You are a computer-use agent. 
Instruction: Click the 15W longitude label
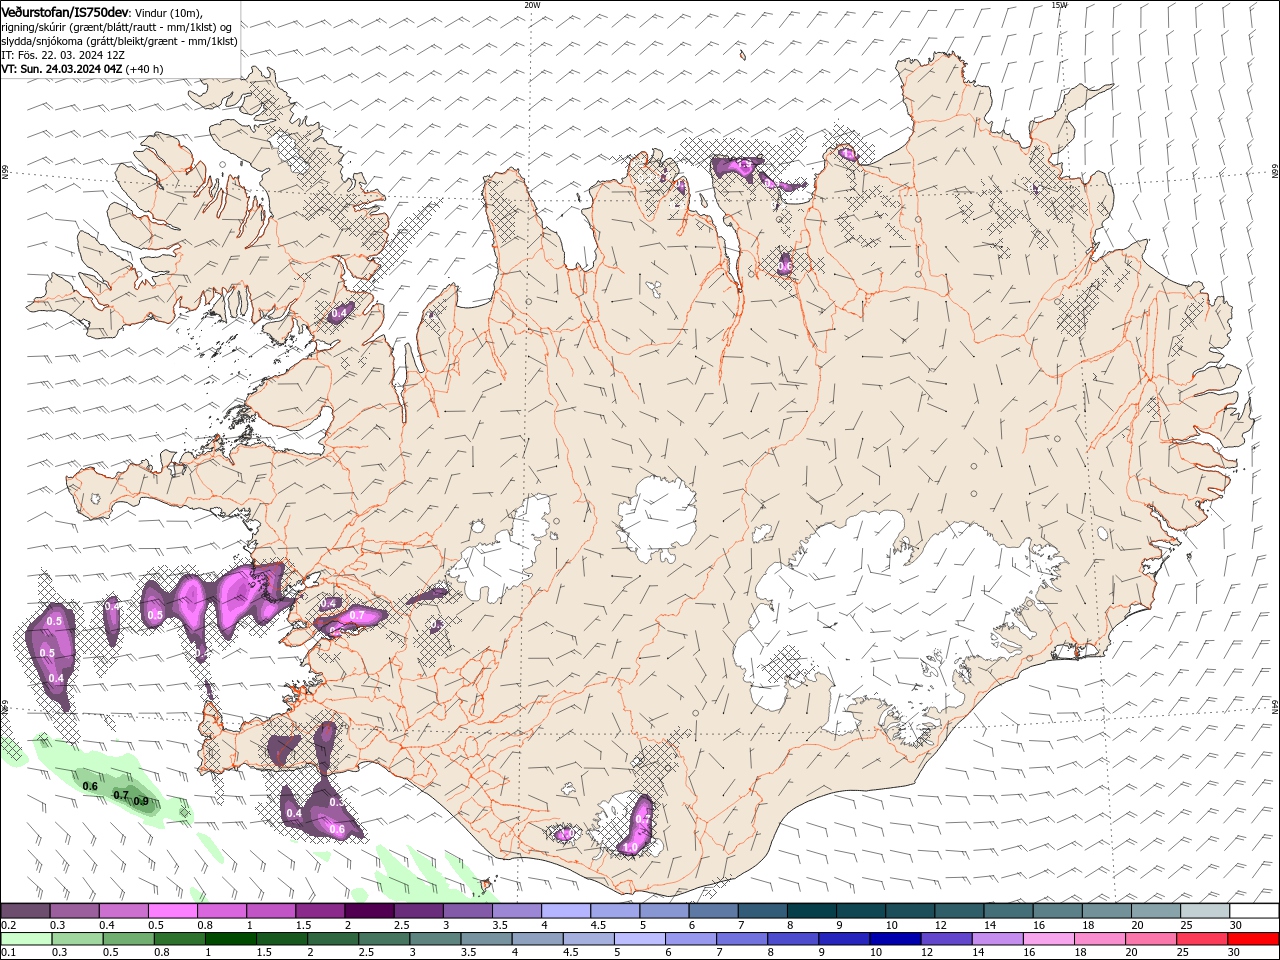coord(1059,5)
